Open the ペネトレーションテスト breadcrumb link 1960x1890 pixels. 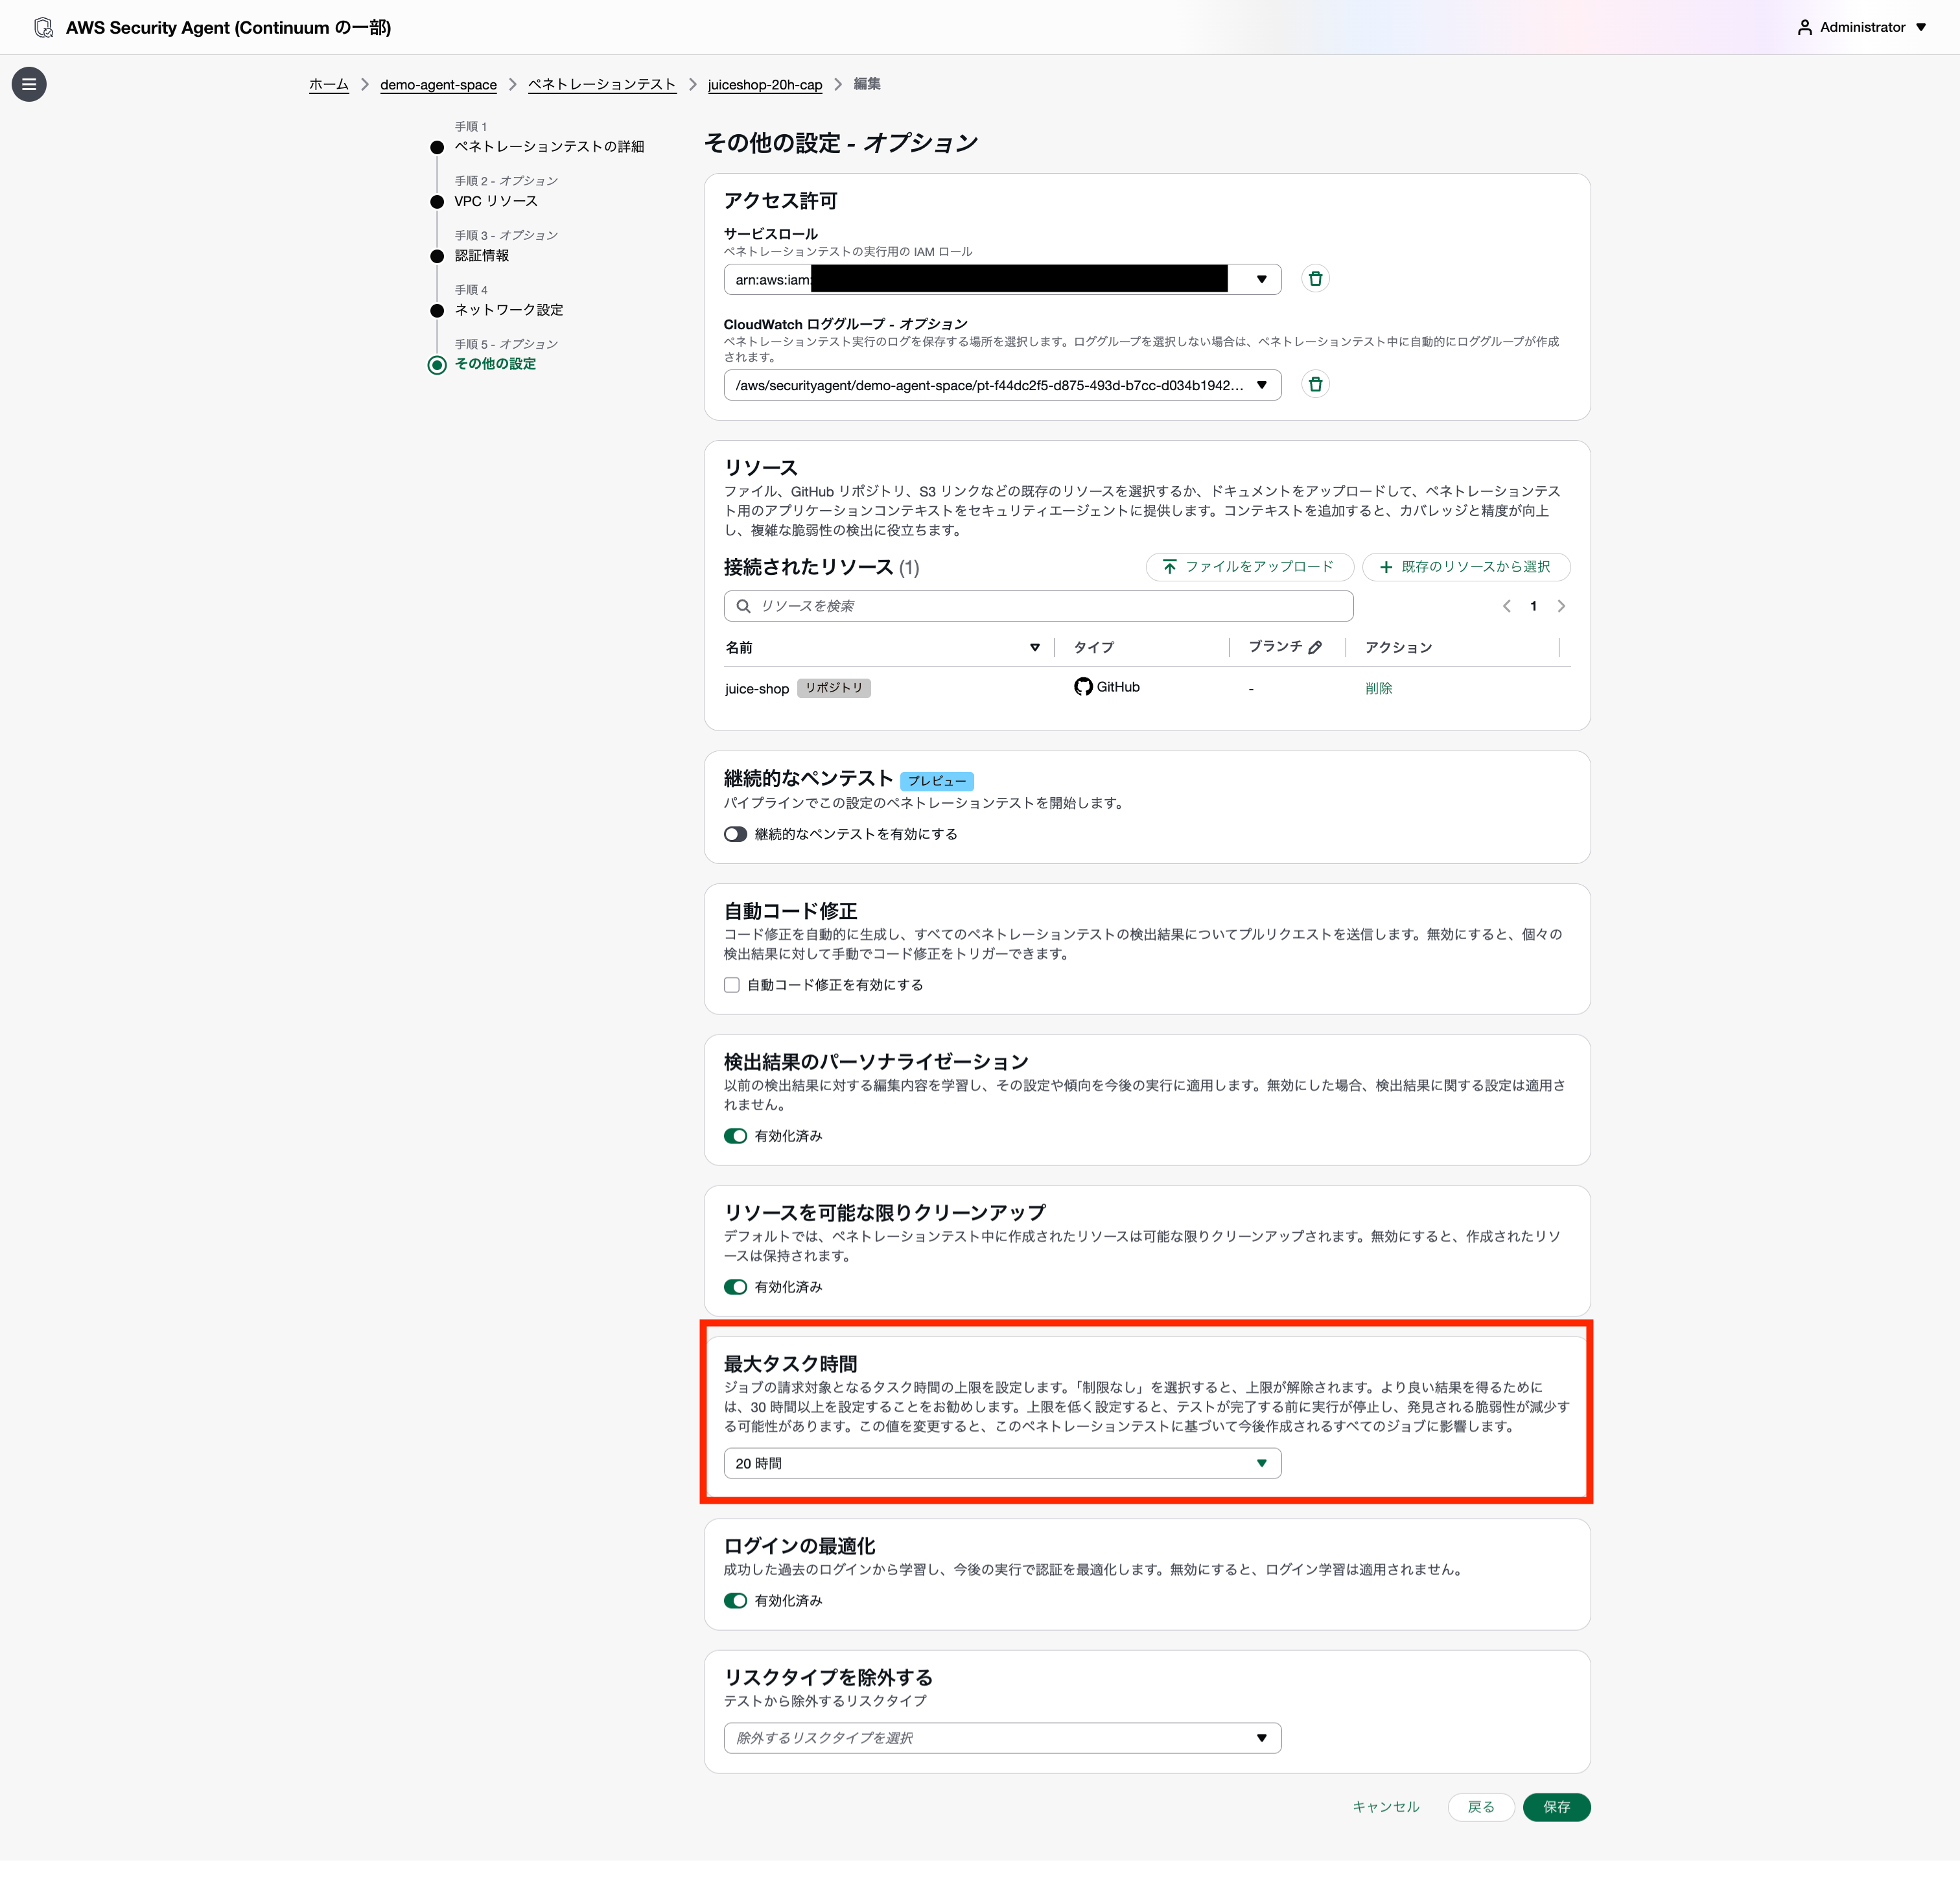point(602,84)
